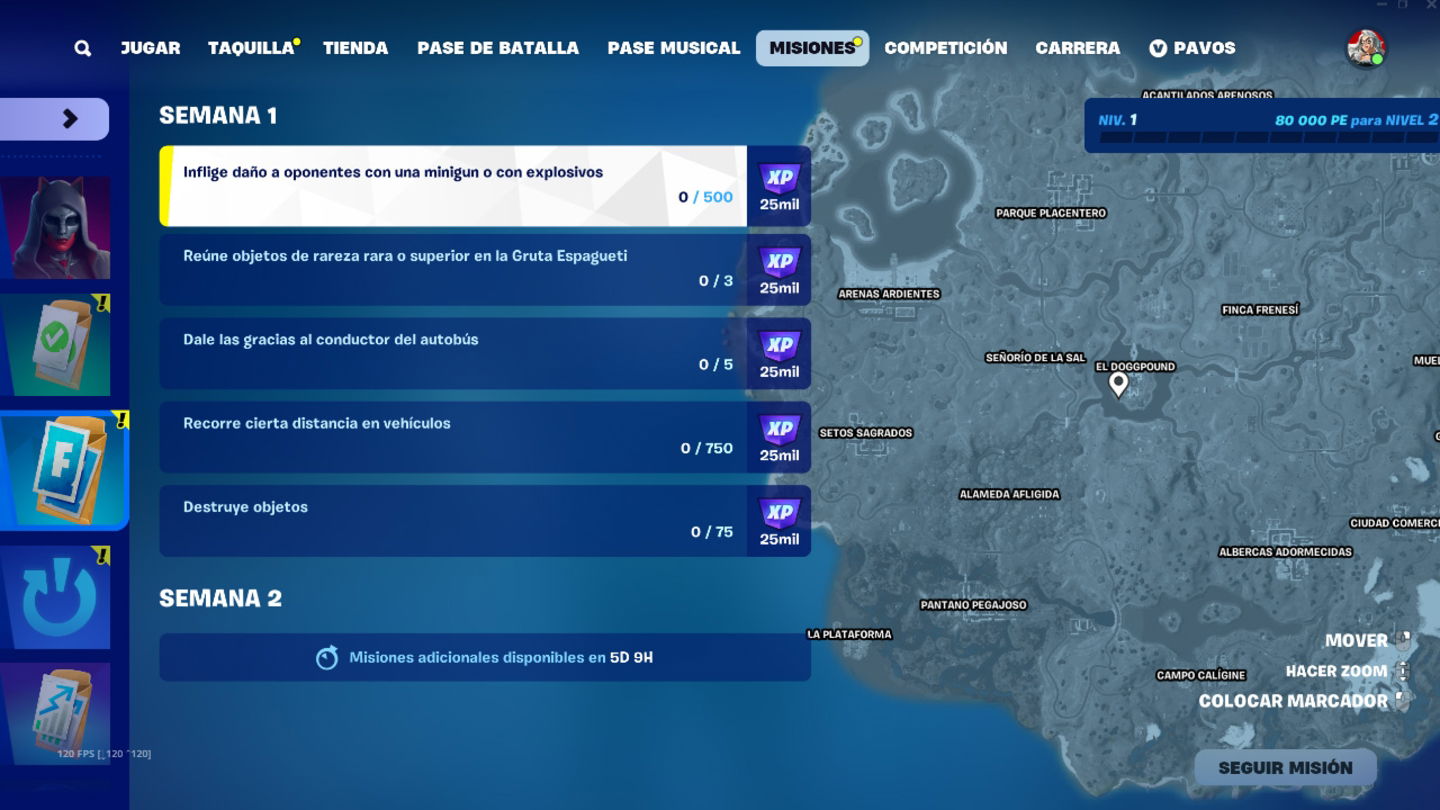Image resolution: width=1440 pixels, height=810 pixels.
Task: Click the level XP progress bar
Action: point(1268,138)
